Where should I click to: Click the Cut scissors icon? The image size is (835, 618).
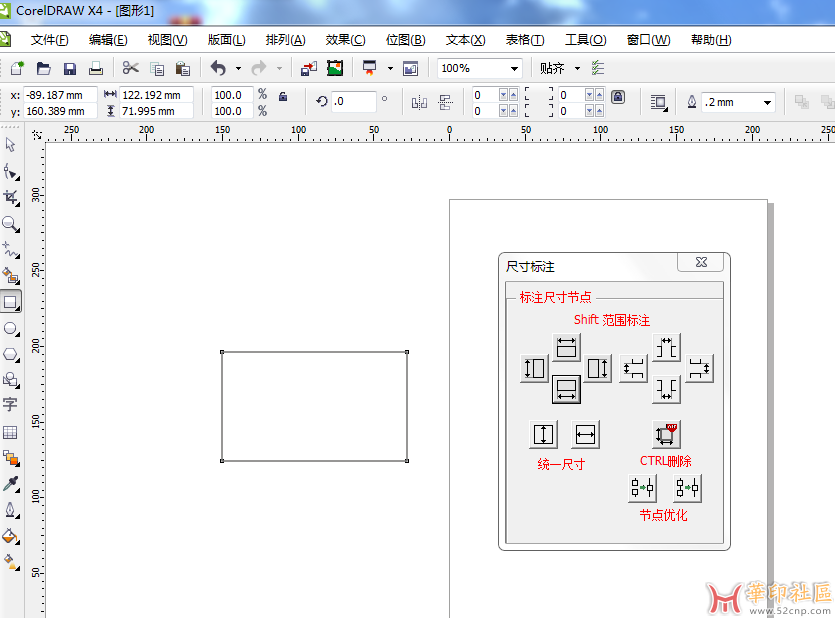tap(130, 68)
